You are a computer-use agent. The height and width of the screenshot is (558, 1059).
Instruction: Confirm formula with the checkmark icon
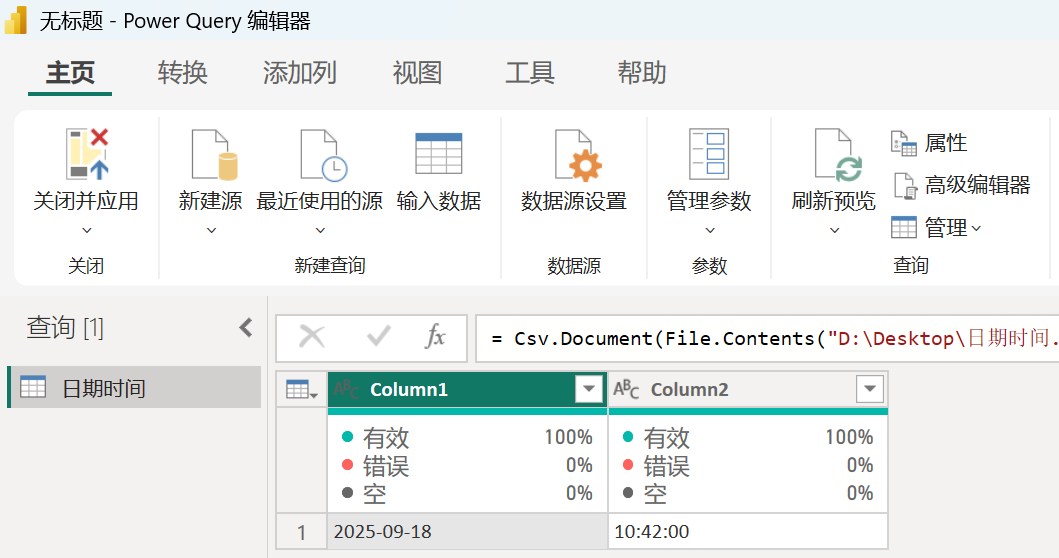pyautogui.click(x=378, y=336)
